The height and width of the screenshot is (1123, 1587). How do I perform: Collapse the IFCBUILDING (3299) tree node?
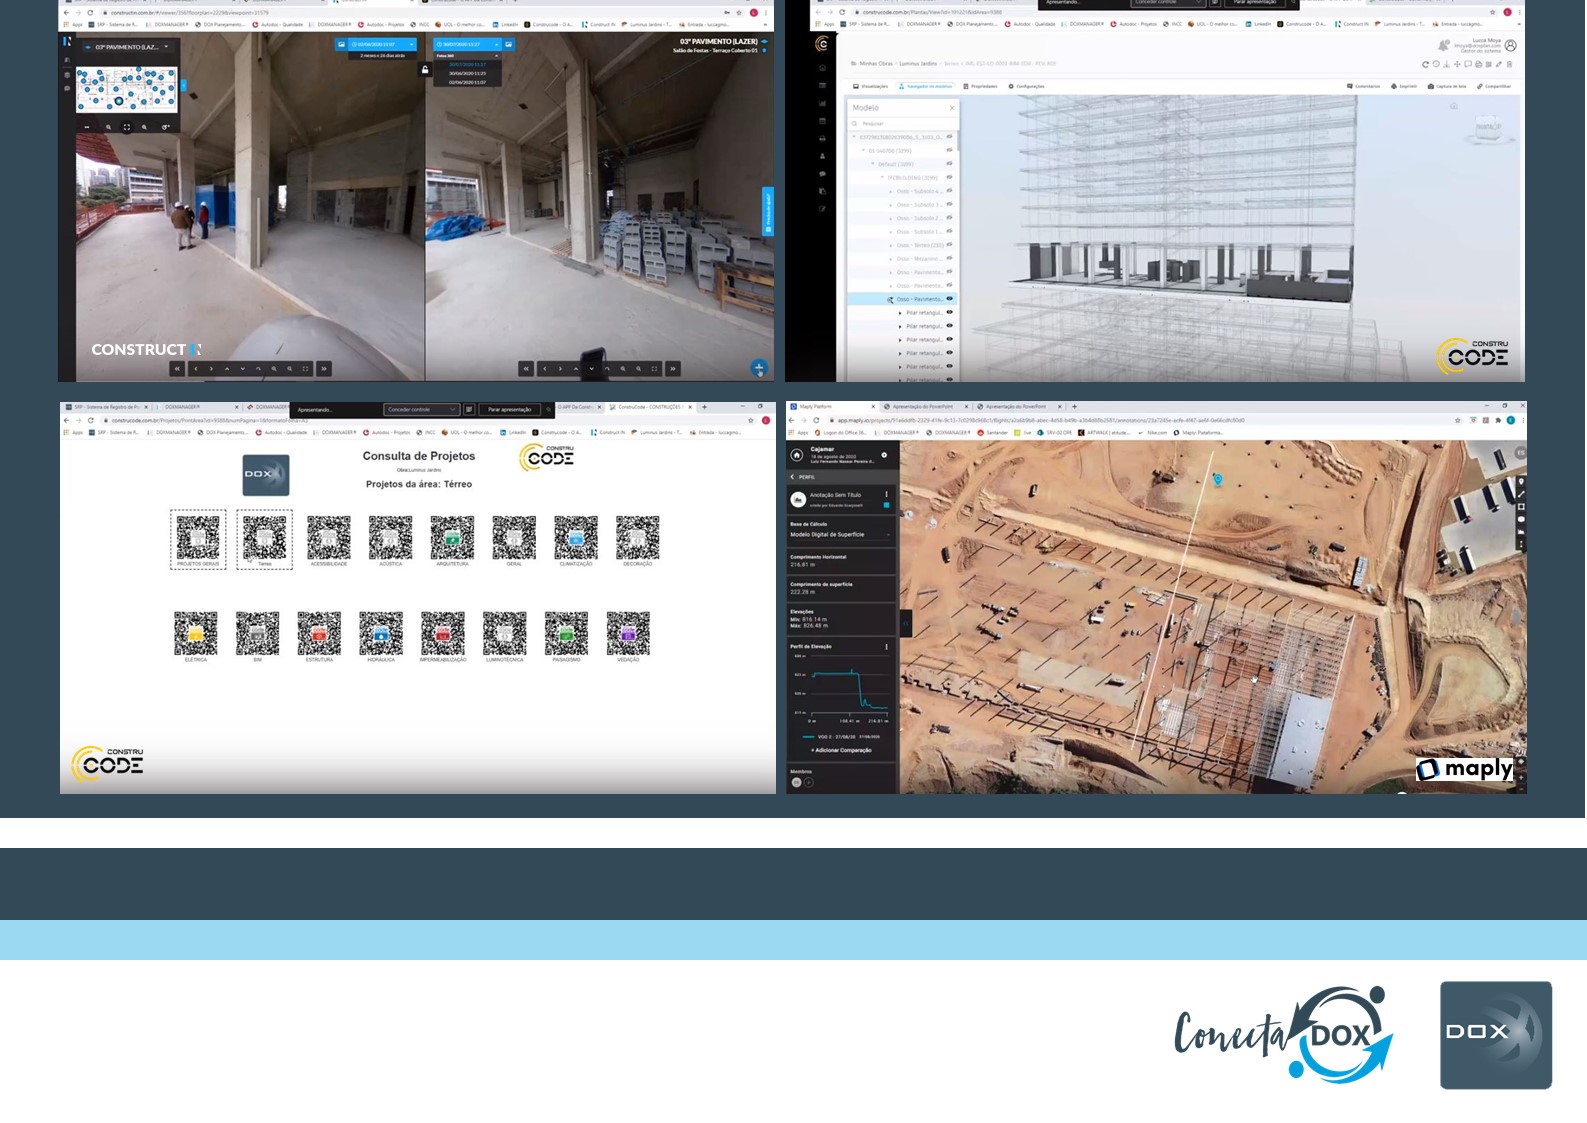[882, 177]
